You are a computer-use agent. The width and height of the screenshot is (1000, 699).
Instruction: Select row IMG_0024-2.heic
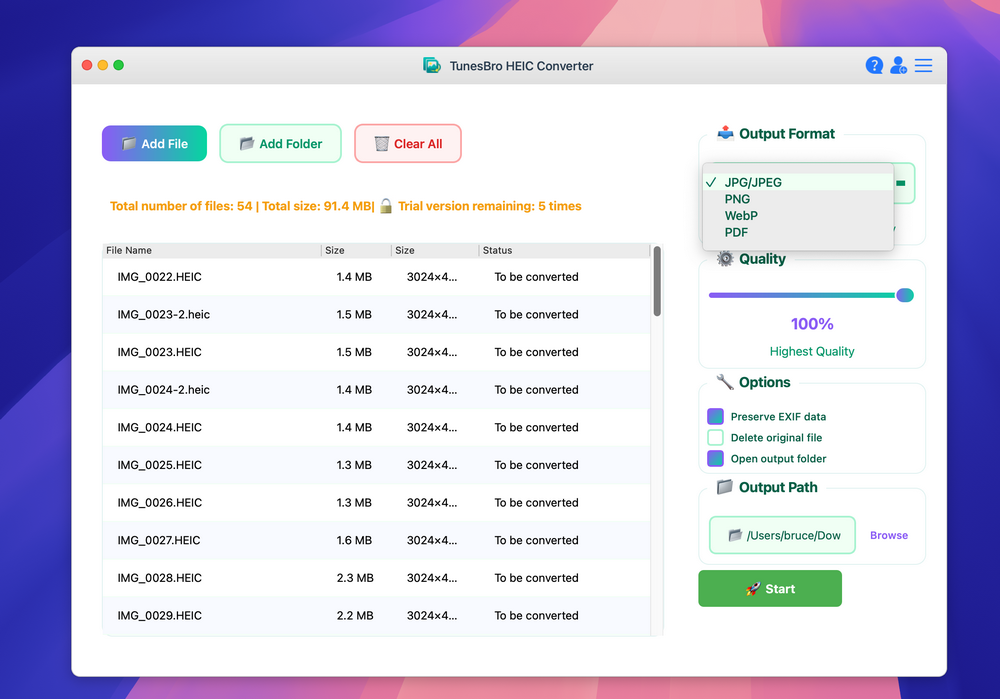pos(376,390)
